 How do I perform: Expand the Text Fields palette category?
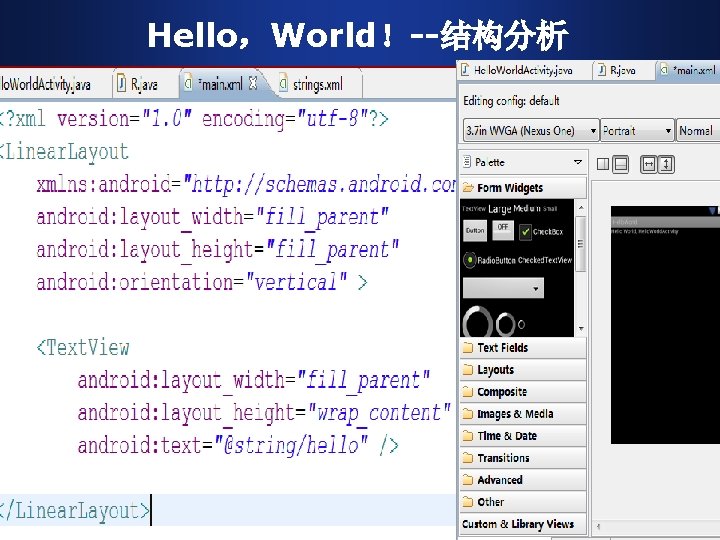(523, 348)
